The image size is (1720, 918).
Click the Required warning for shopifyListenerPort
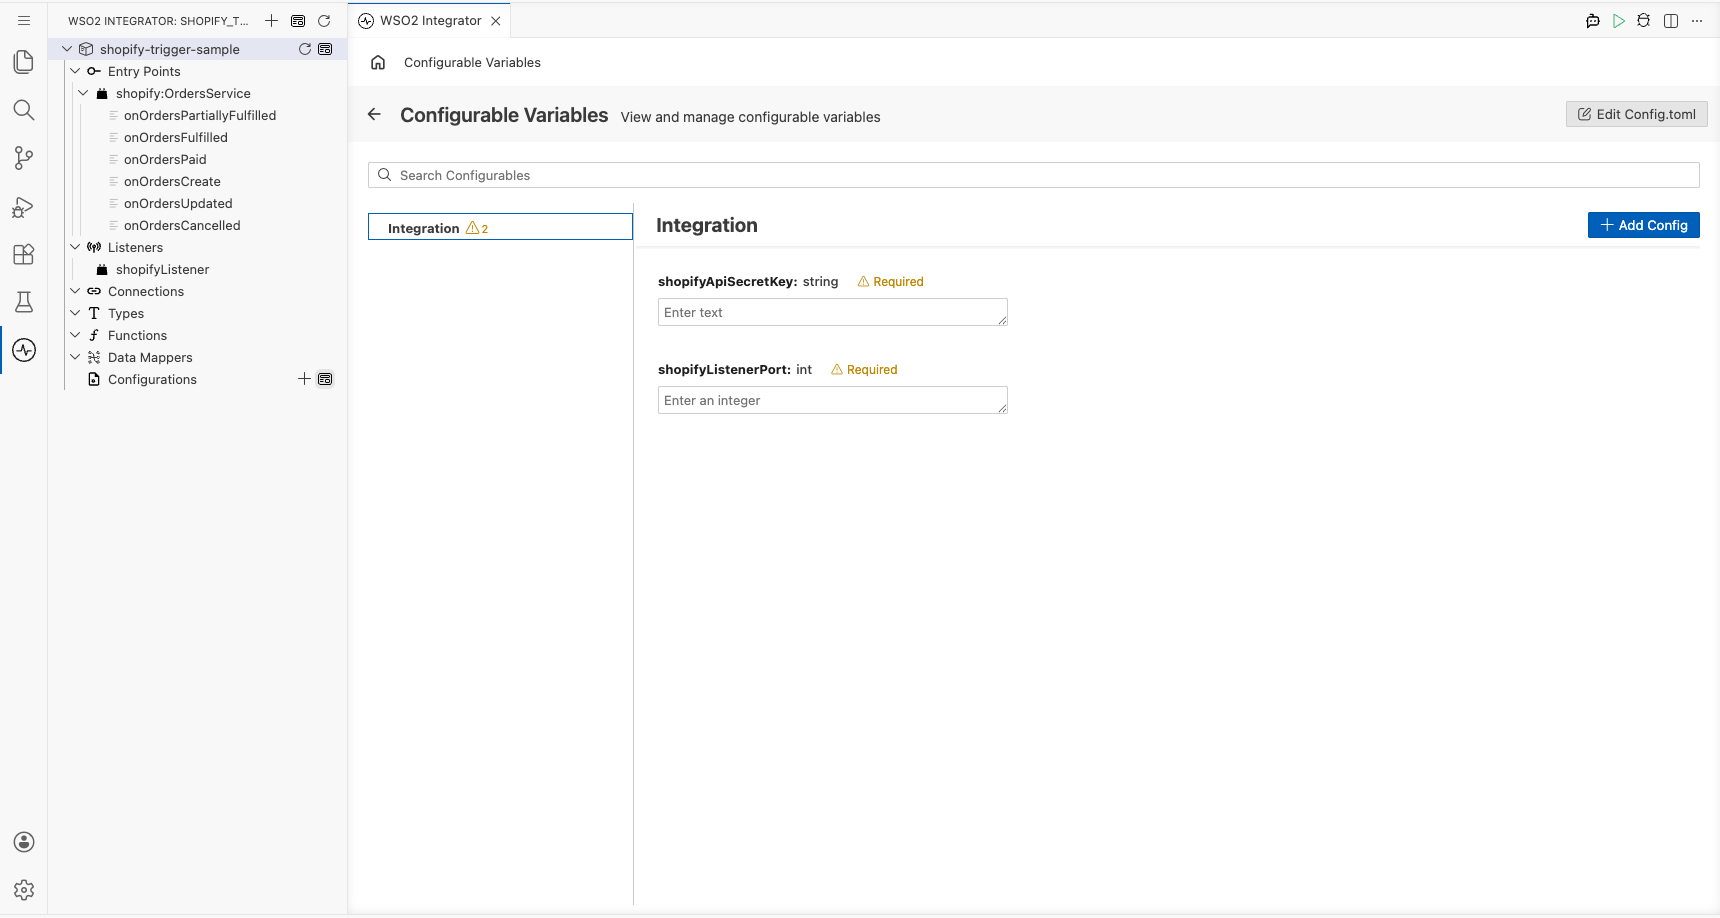coord(864,369)
